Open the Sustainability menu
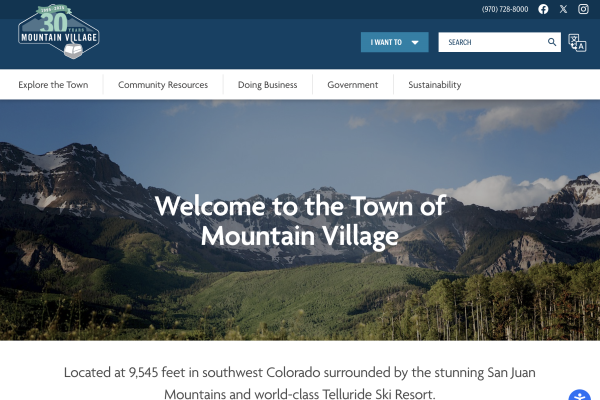The height and width of the screenshot is (400, 600). [x=435, y=85]
